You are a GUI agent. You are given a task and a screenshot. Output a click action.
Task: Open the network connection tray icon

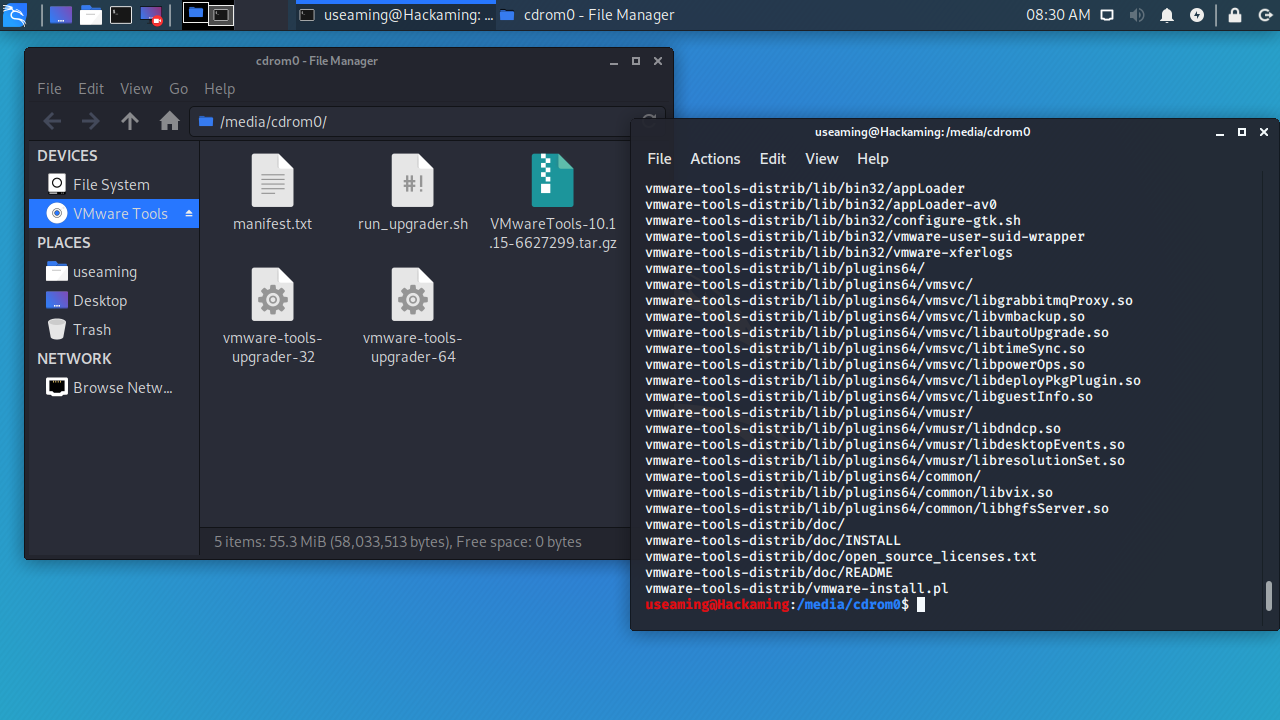coord(1108,15)
